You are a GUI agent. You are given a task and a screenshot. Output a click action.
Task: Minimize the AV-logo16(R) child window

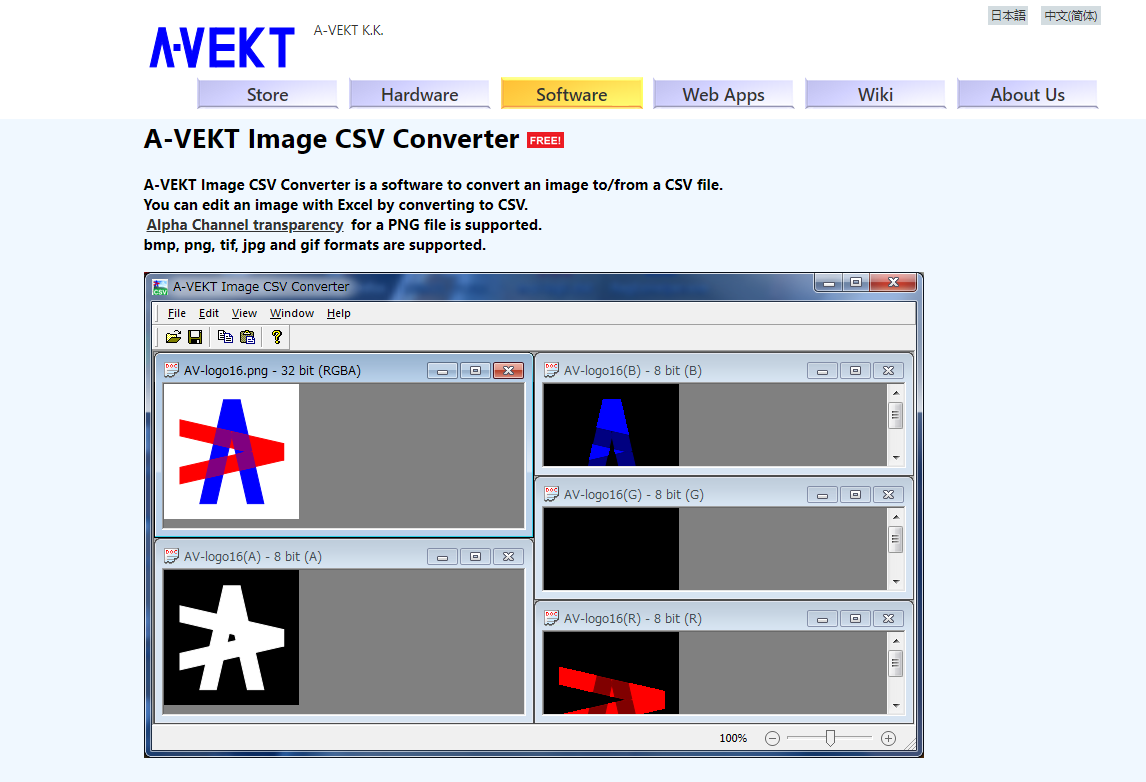point(822,619)
